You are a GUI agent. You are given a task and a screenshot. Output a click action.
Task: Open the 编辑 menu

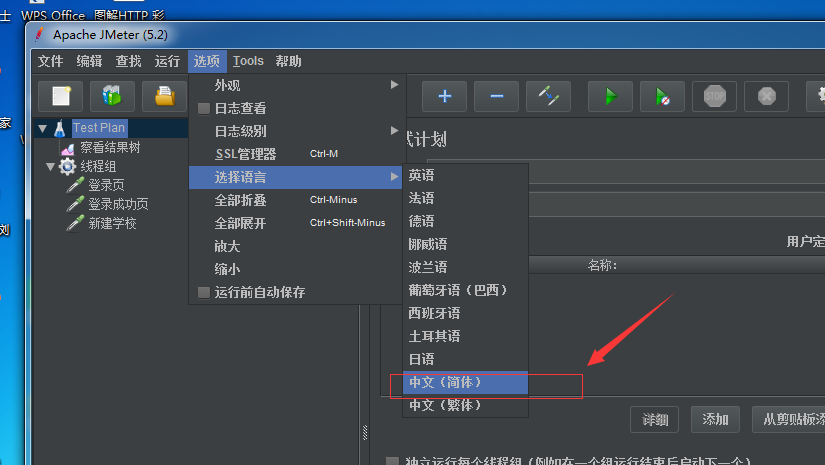[x=89, y=61]
